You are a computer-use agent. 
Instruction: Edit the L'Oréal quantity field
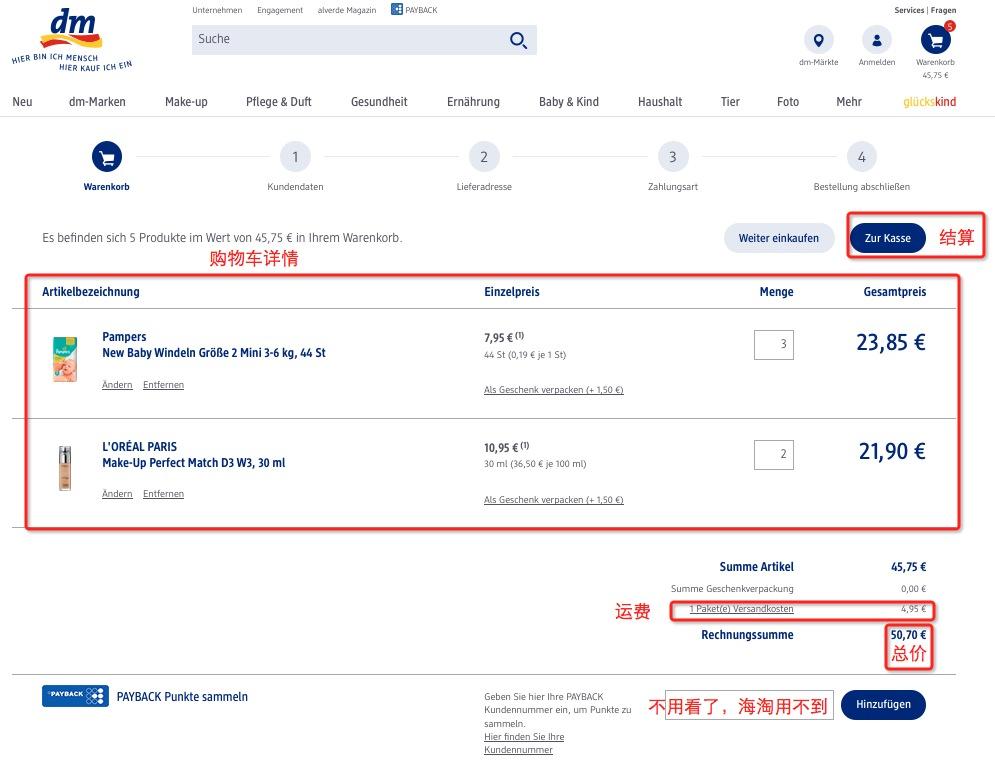coord(774,454)
